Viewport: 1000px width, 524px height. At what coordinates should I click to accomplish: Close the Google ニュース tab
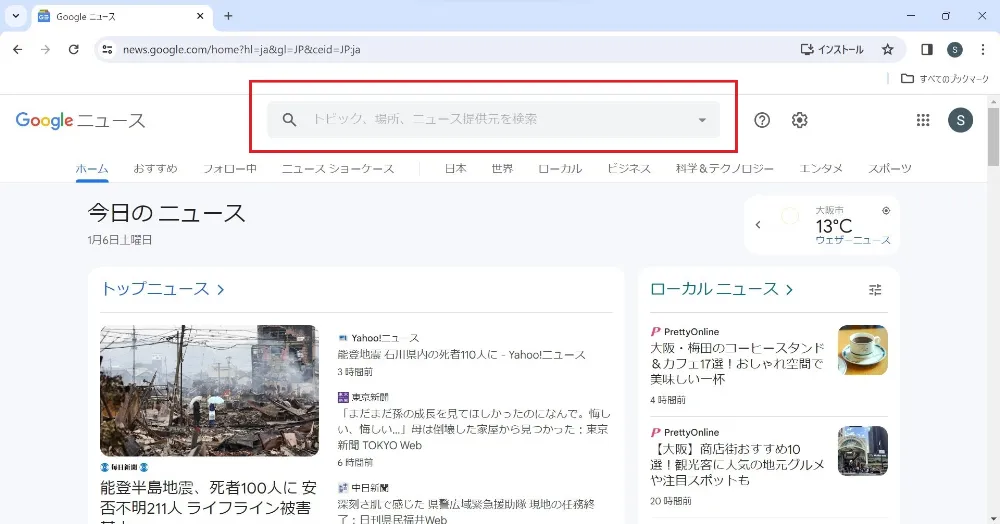click(200, 16)
